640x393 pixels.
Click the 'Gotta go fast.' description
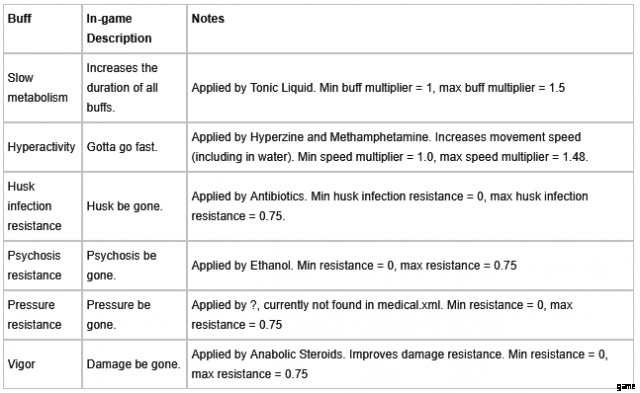pyautogui.click(x=122, y=147)
